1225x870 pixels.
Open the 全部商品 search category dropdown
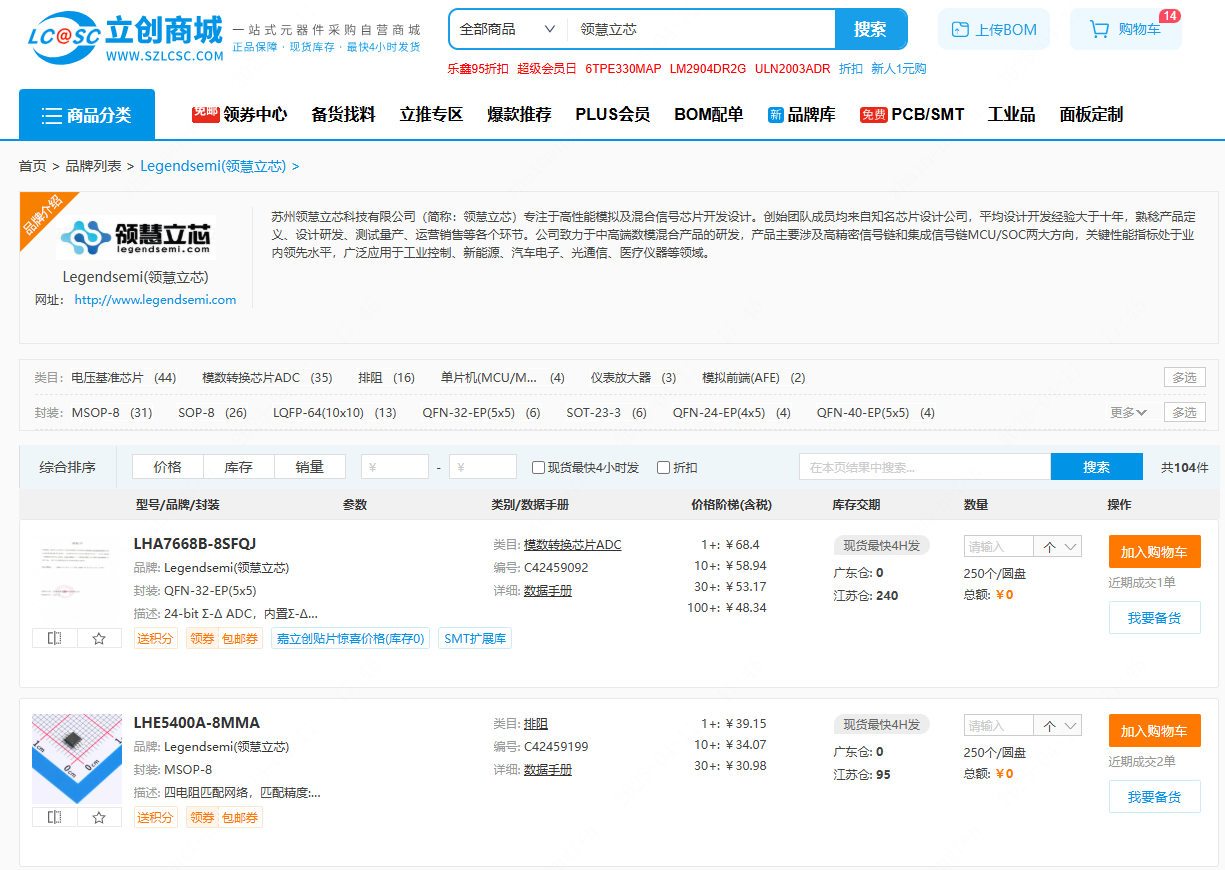[507, 30]
